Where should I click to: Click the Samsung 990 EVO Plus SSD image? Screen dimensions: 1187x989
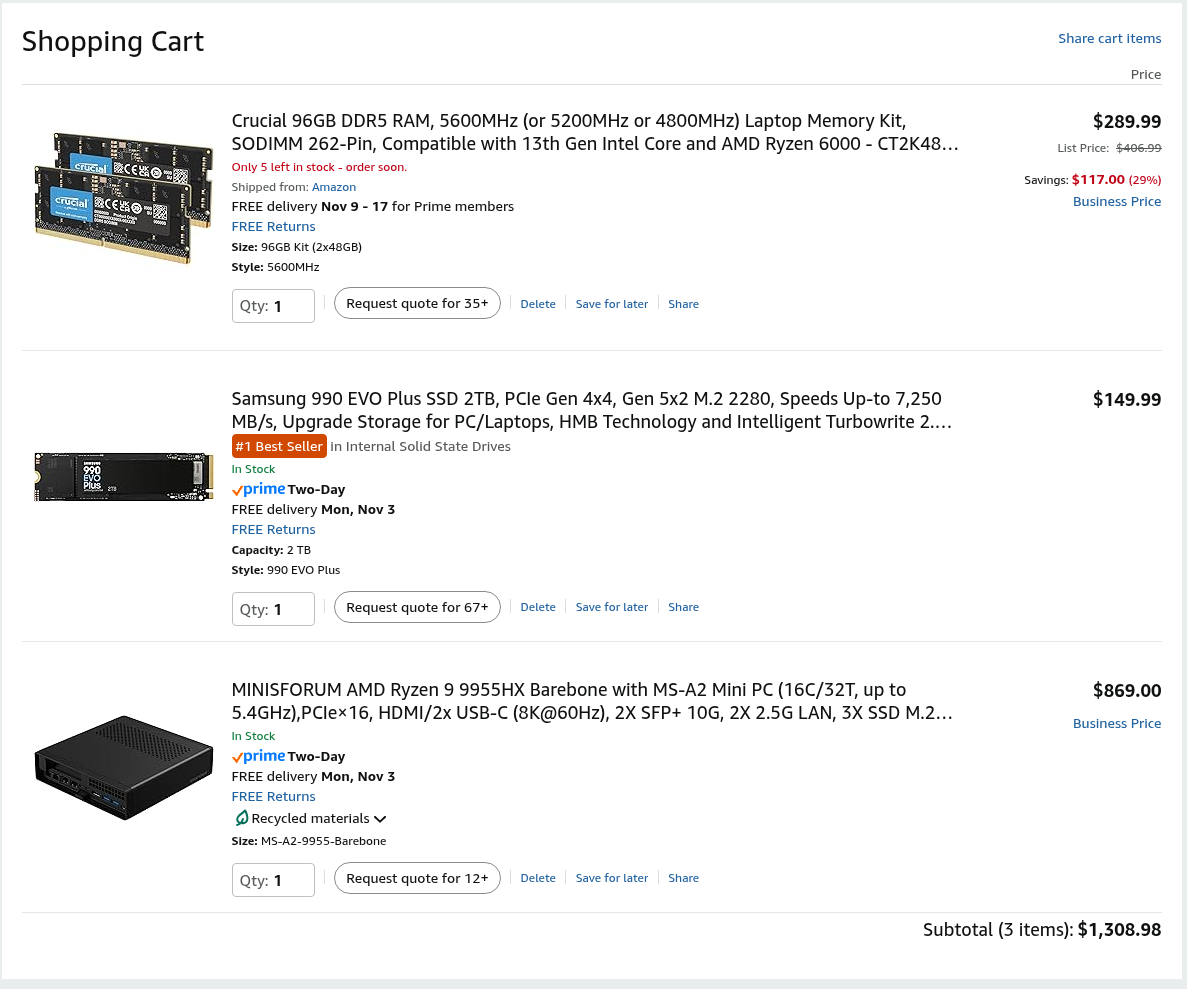point(124,477)
